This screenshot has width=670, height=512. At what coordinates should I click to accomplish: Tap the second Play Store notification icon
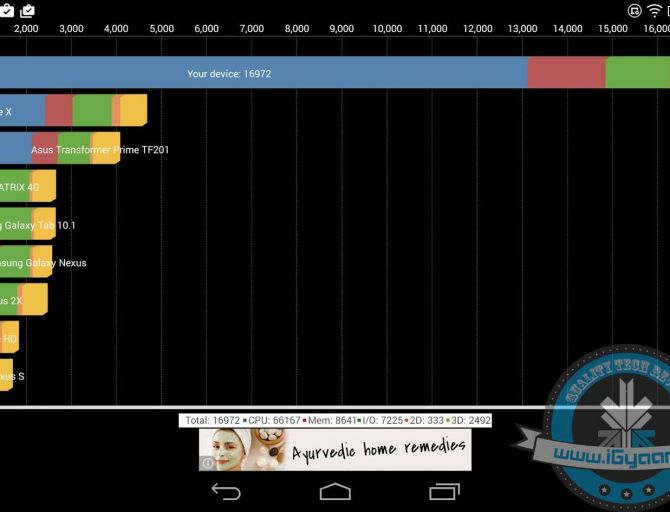pos(27,10)
